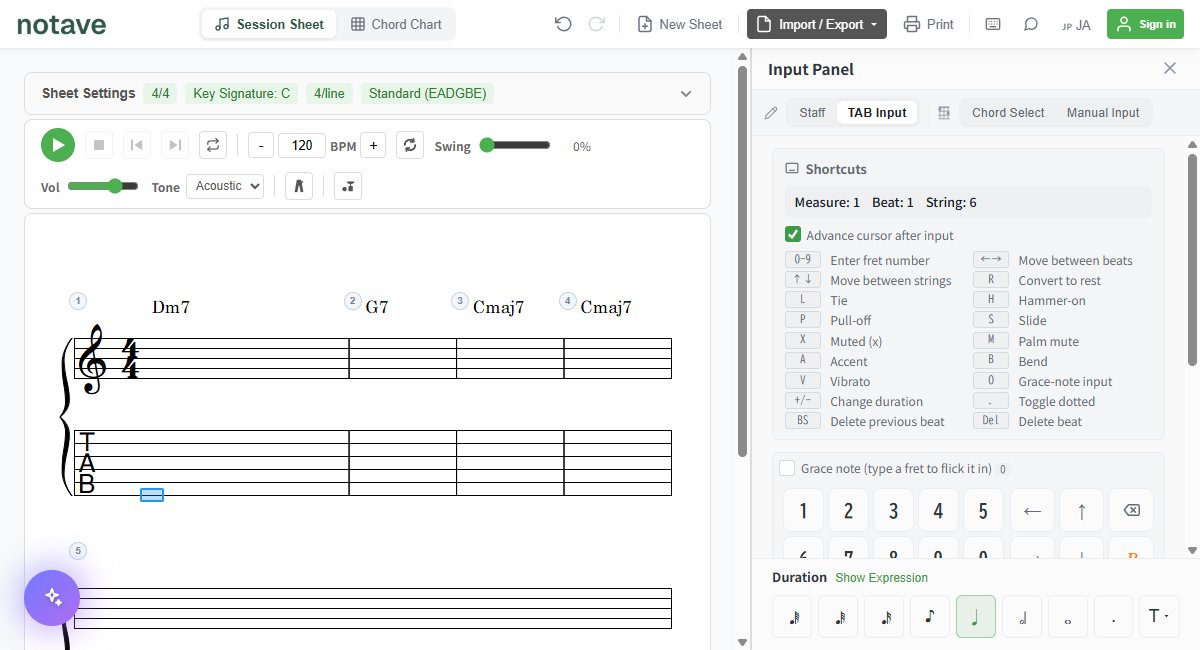Click the pencil note-input icon
This screenshot has width=1200, height=650.
(x=771, y=113)
